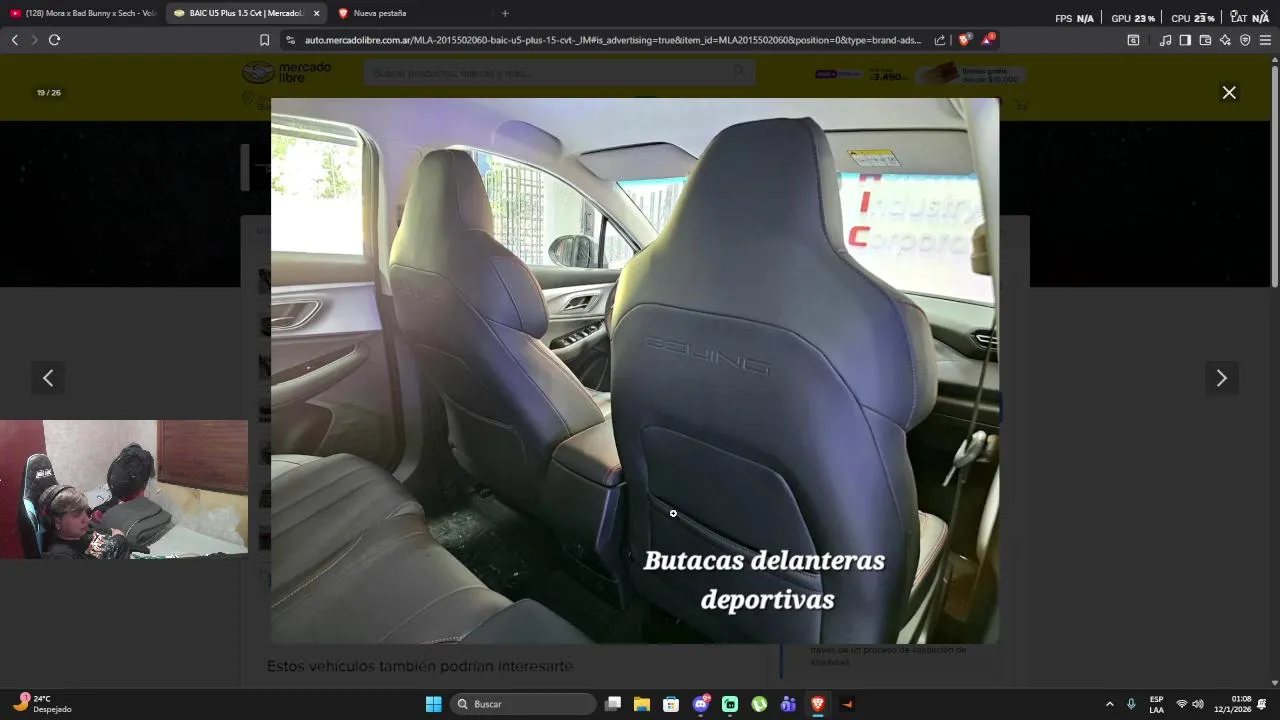Screen dimensions: 1280x720
Task: Close the BAIC U5 Plus tab
Action: coord(316,13)
